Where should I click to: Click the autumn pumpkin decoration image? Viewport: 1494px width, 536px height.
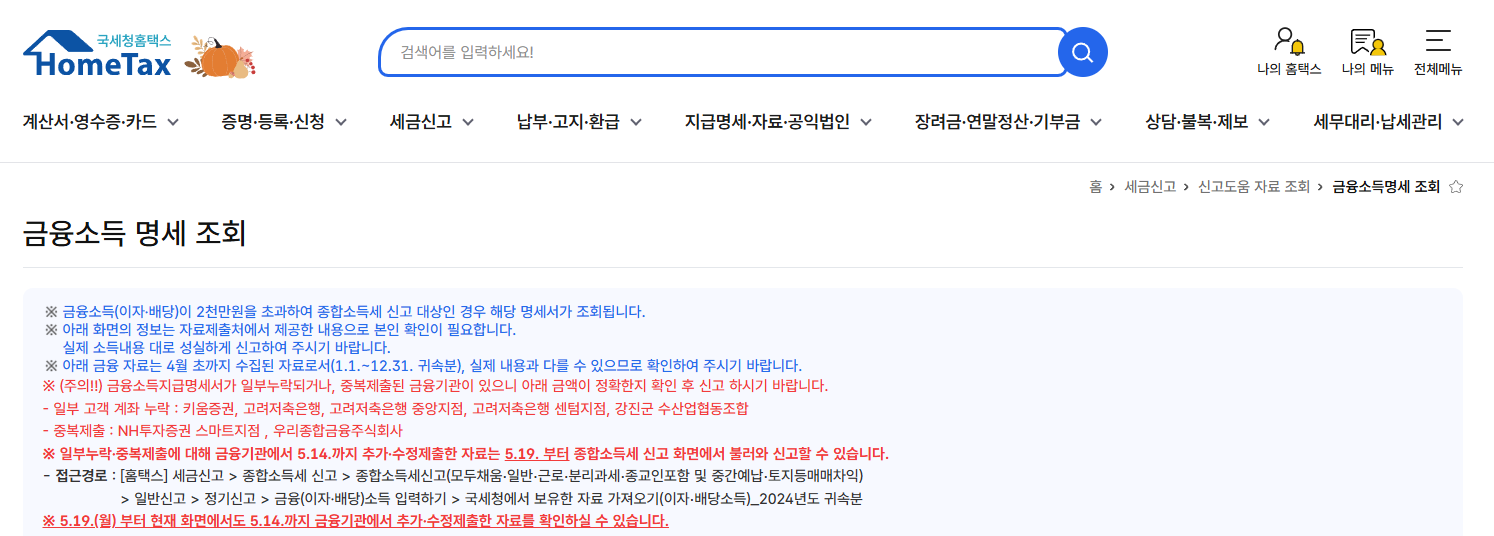click(x=221, y=56)
